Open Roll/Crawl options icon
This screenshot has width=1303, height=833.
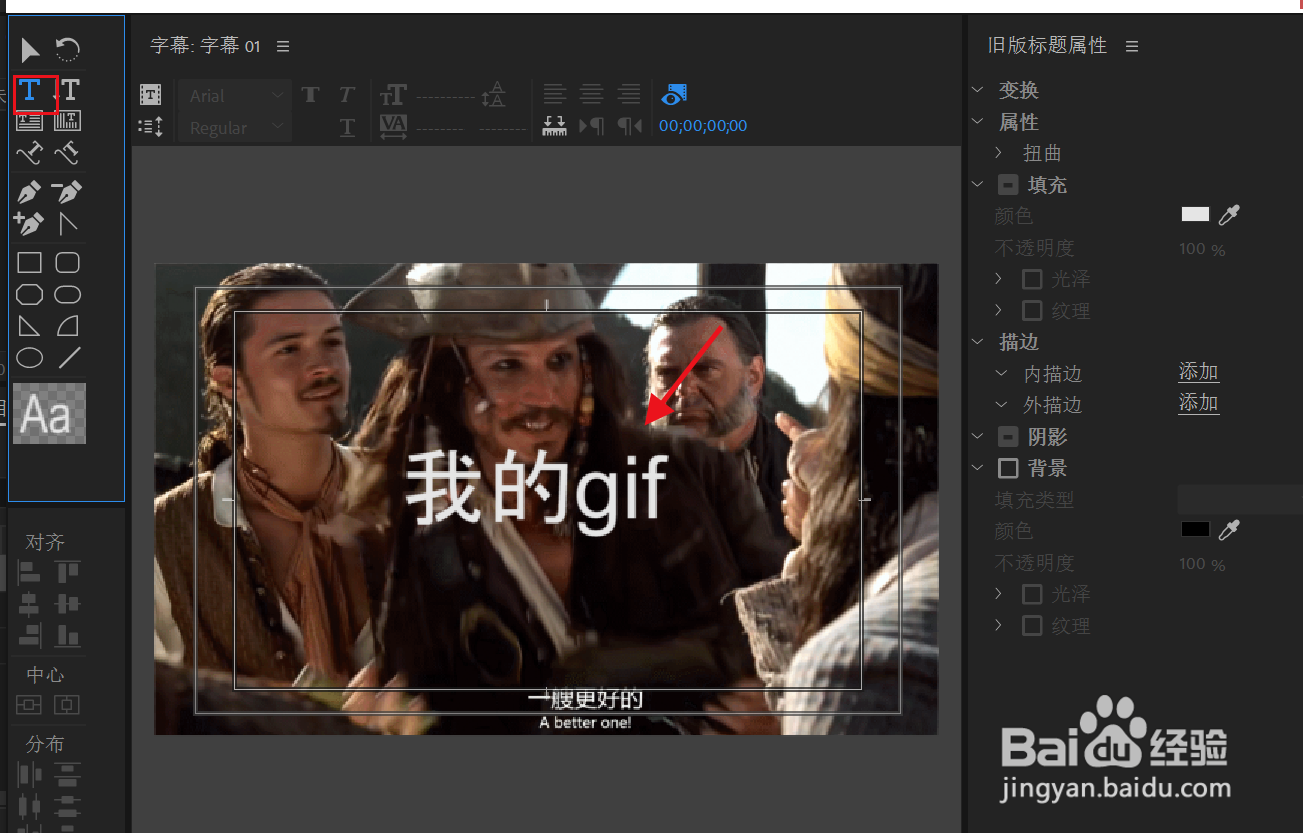tap(150, 127)
